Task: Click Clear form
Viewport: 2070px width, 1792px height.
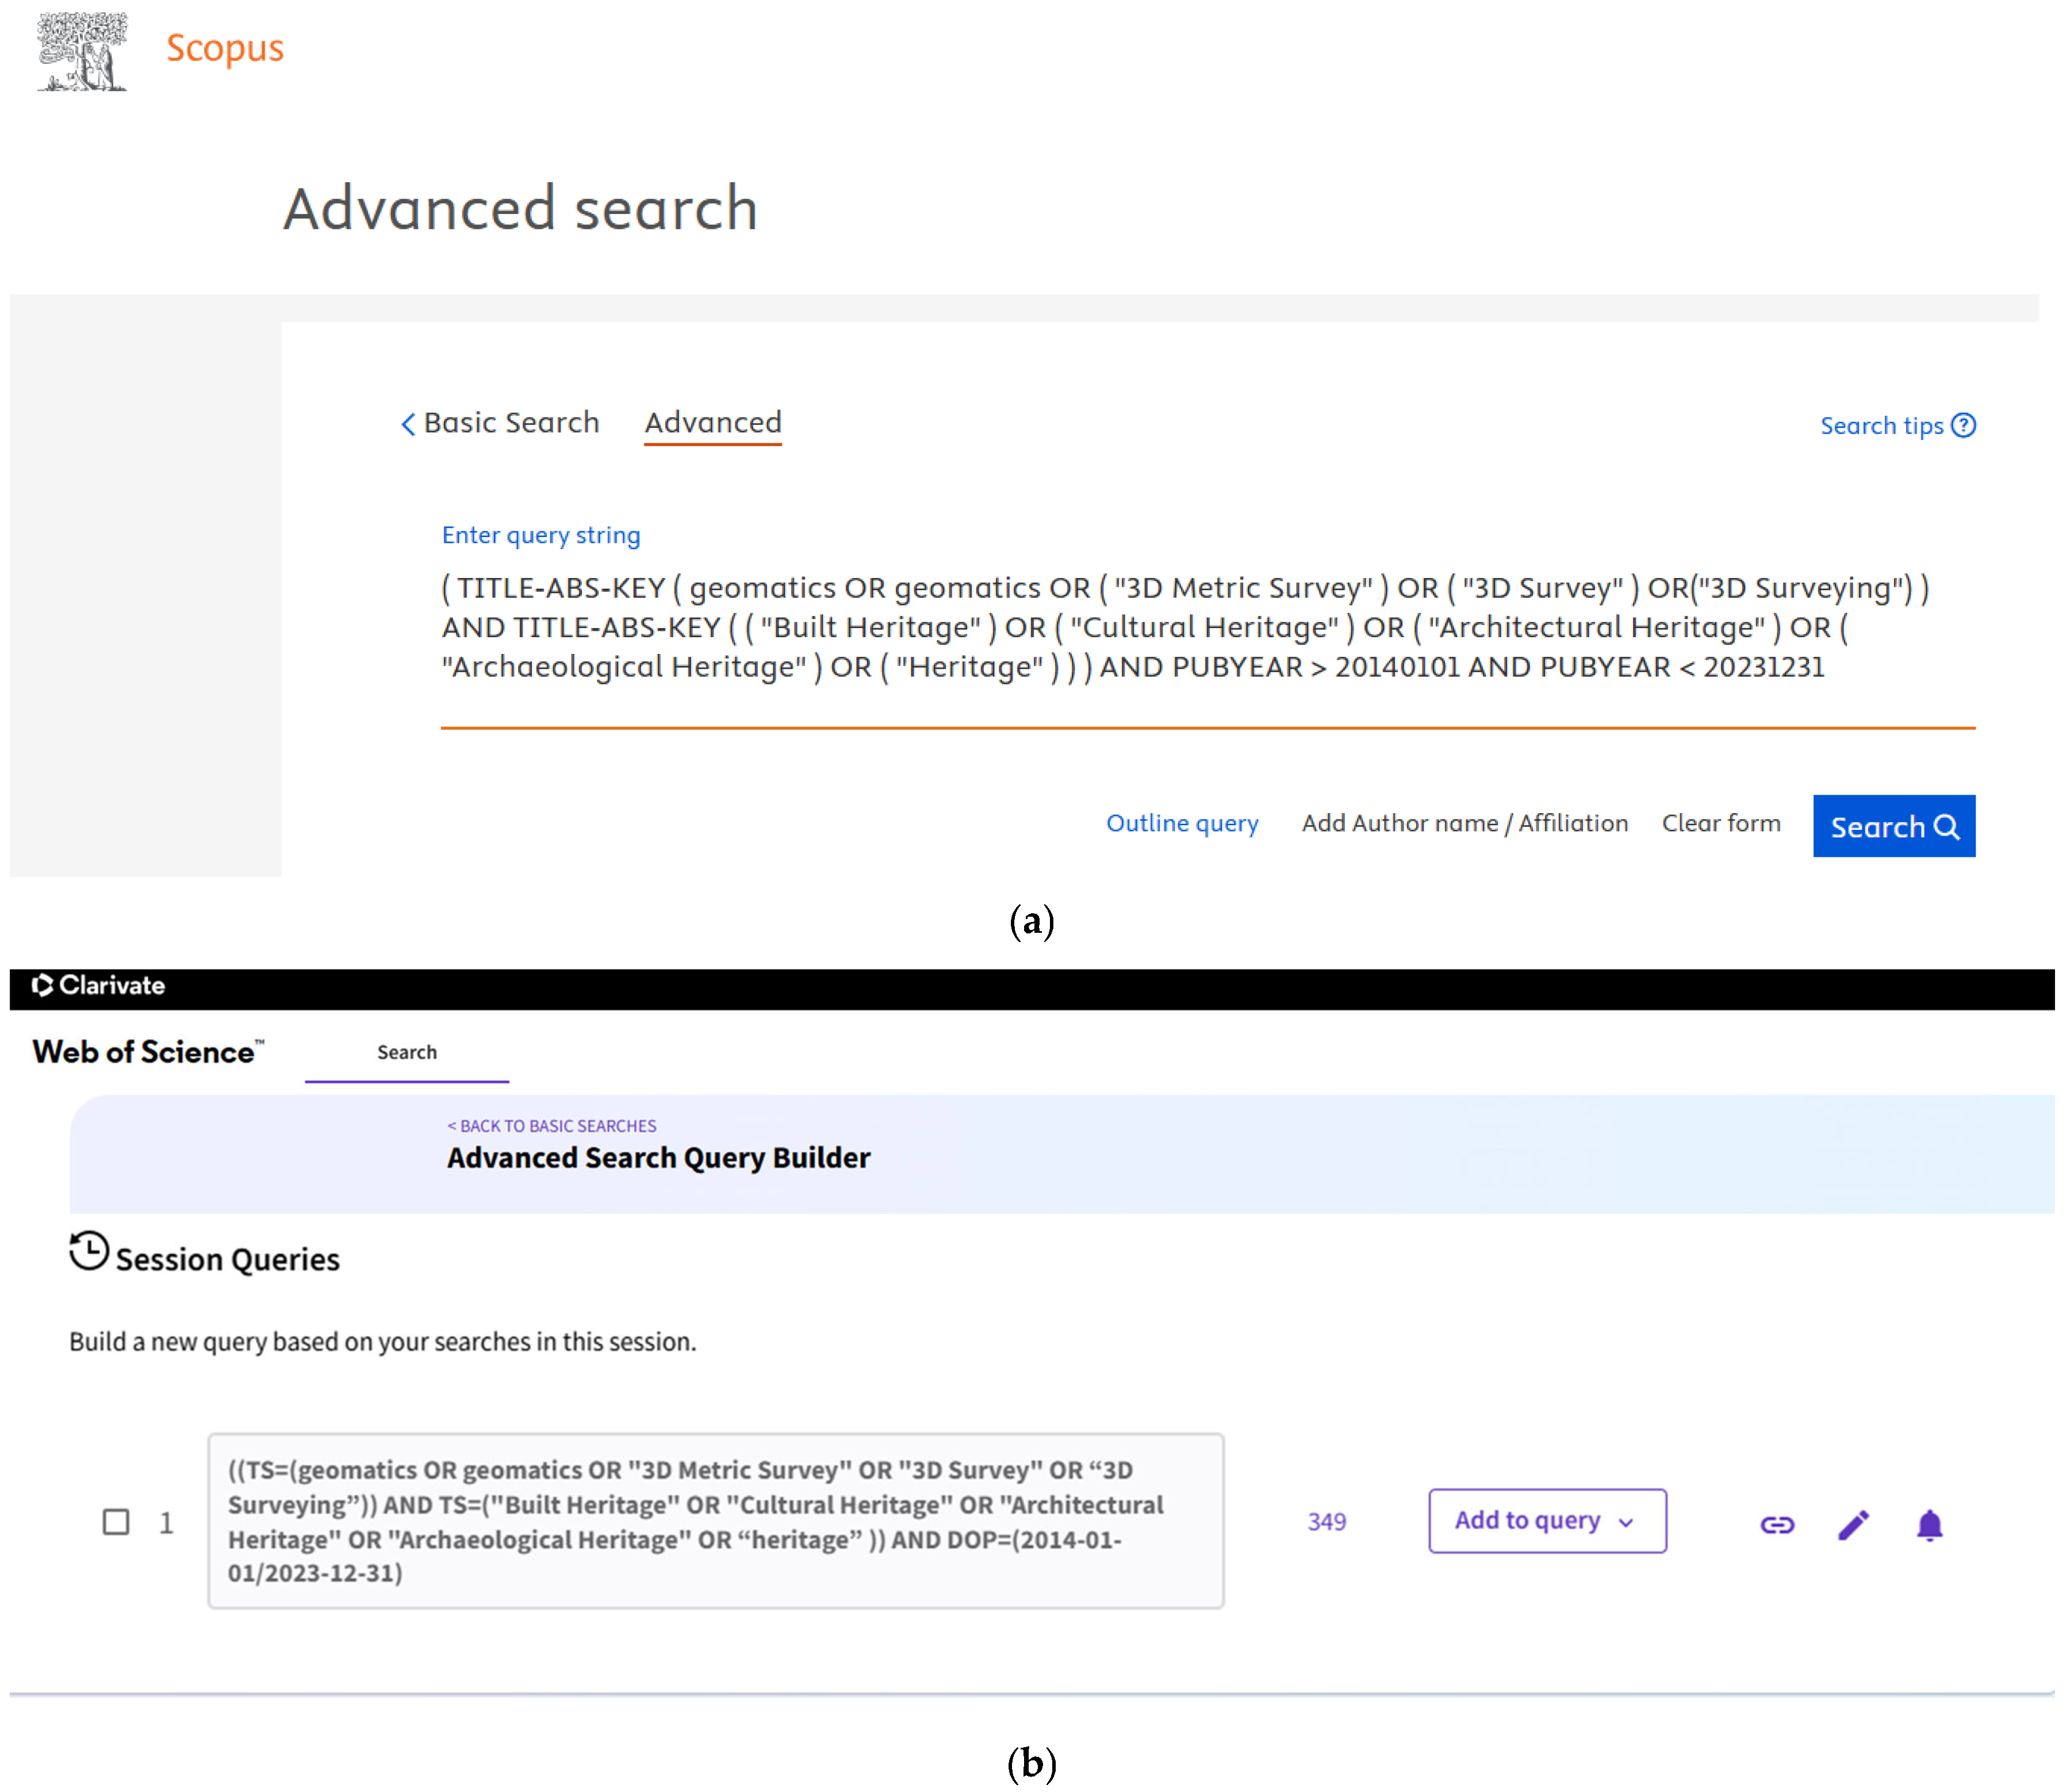Action: 1721,824
